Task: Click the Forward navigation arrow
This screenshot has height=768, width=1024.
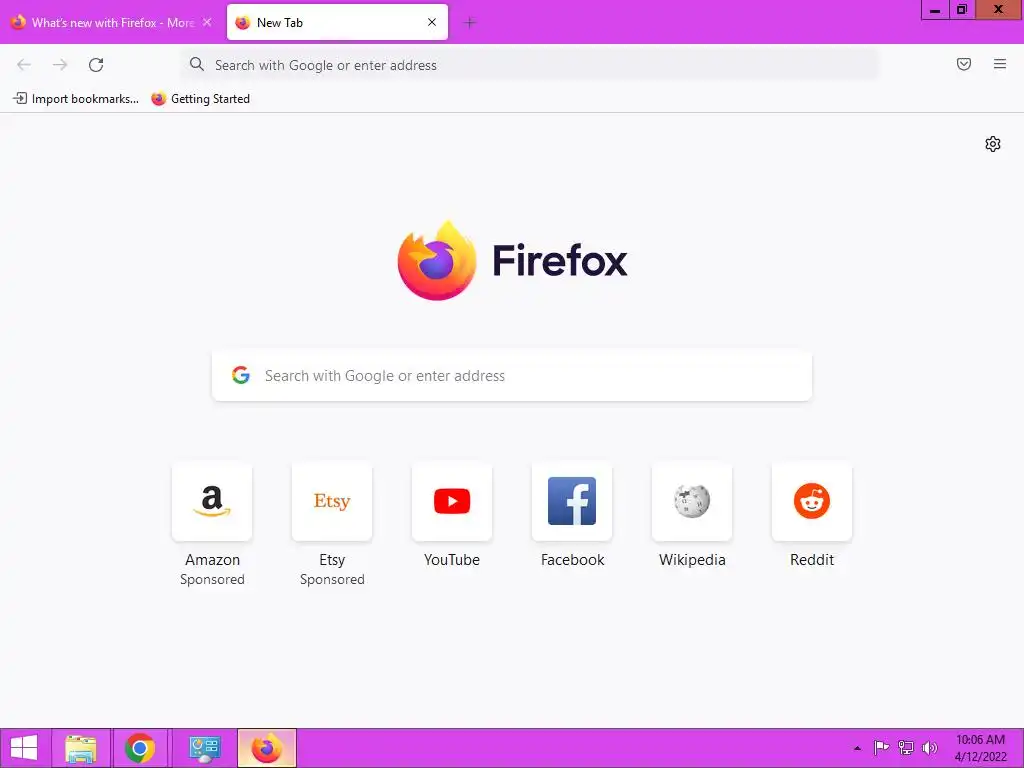Action: [60, 65]
